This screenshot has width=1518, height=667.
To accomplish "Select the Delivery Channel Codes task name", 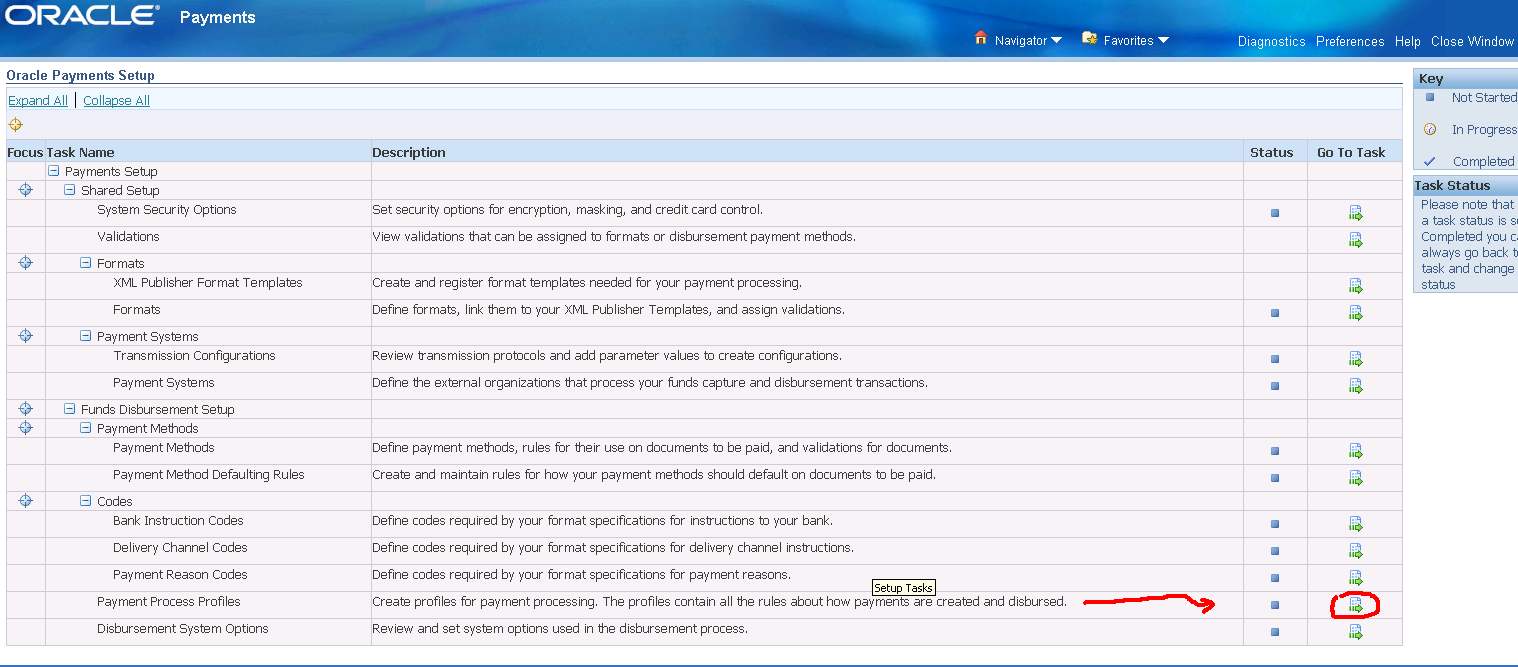I will [180, 548].
